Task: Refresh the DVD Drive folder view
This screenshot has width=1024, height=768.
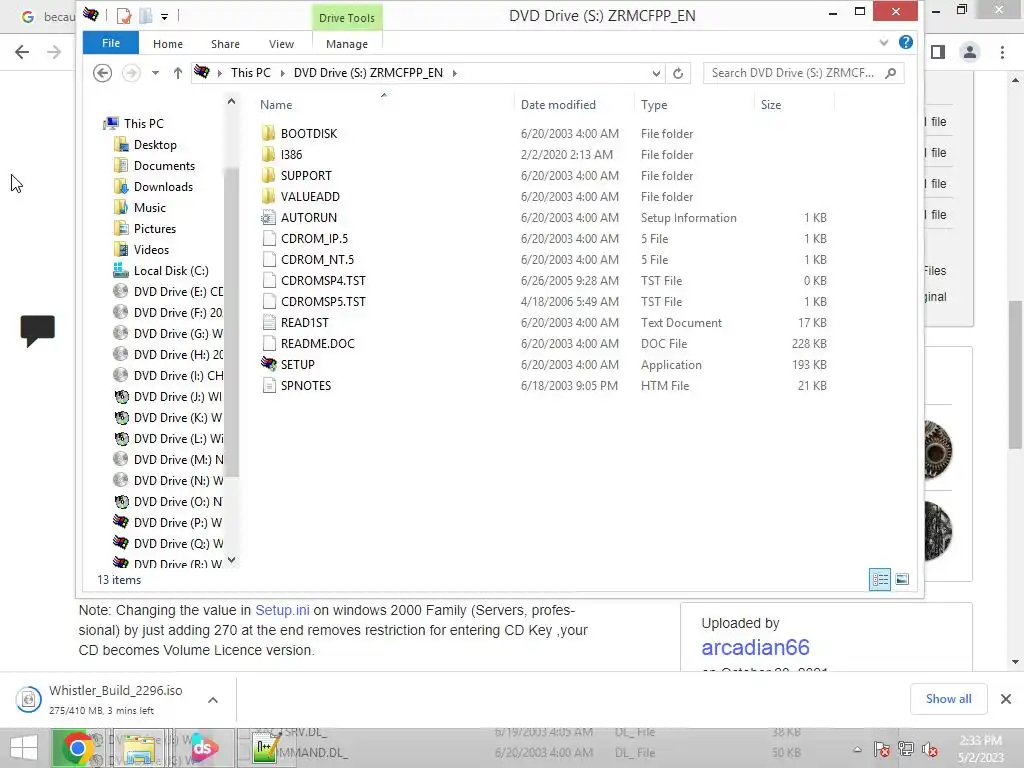Action: point(678,73)
